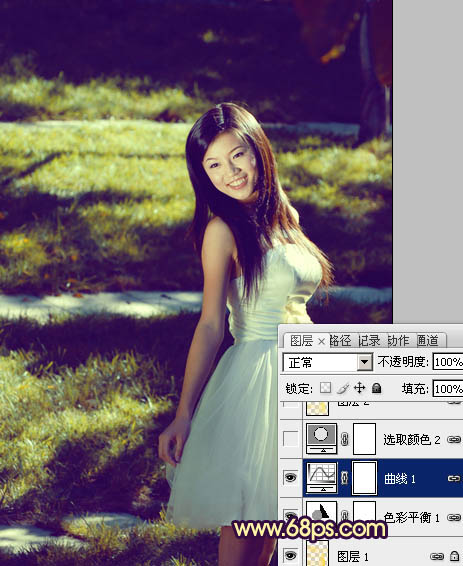Click the 不透明度 opacity value field

448,362
